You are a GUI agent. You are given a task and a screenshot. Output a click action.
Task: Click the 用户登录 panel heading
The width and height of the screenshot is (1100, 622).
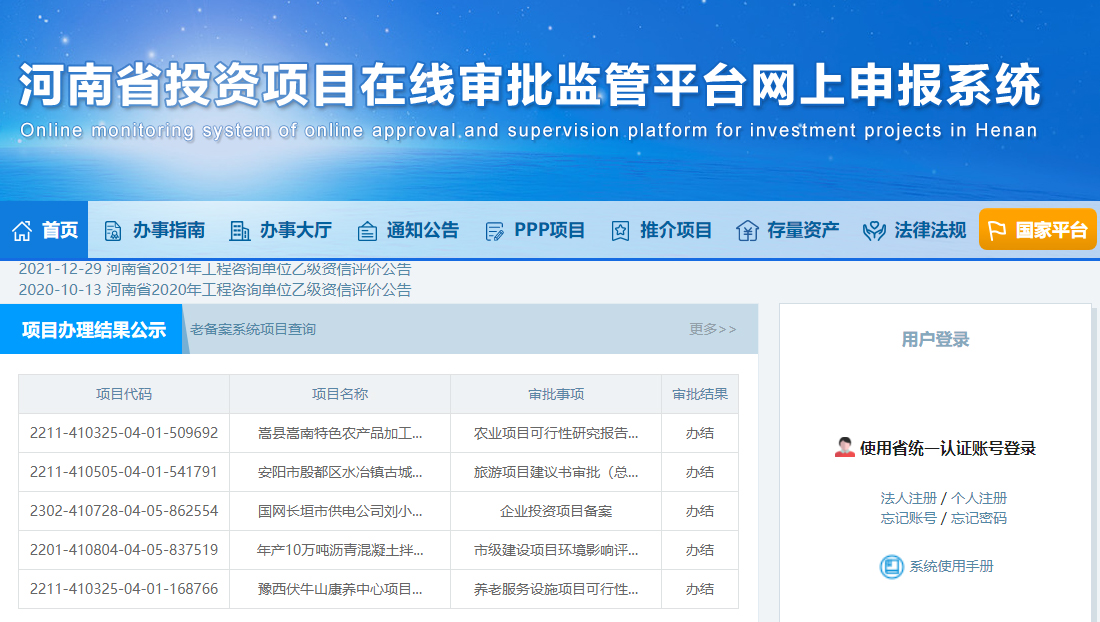point(935,339)
